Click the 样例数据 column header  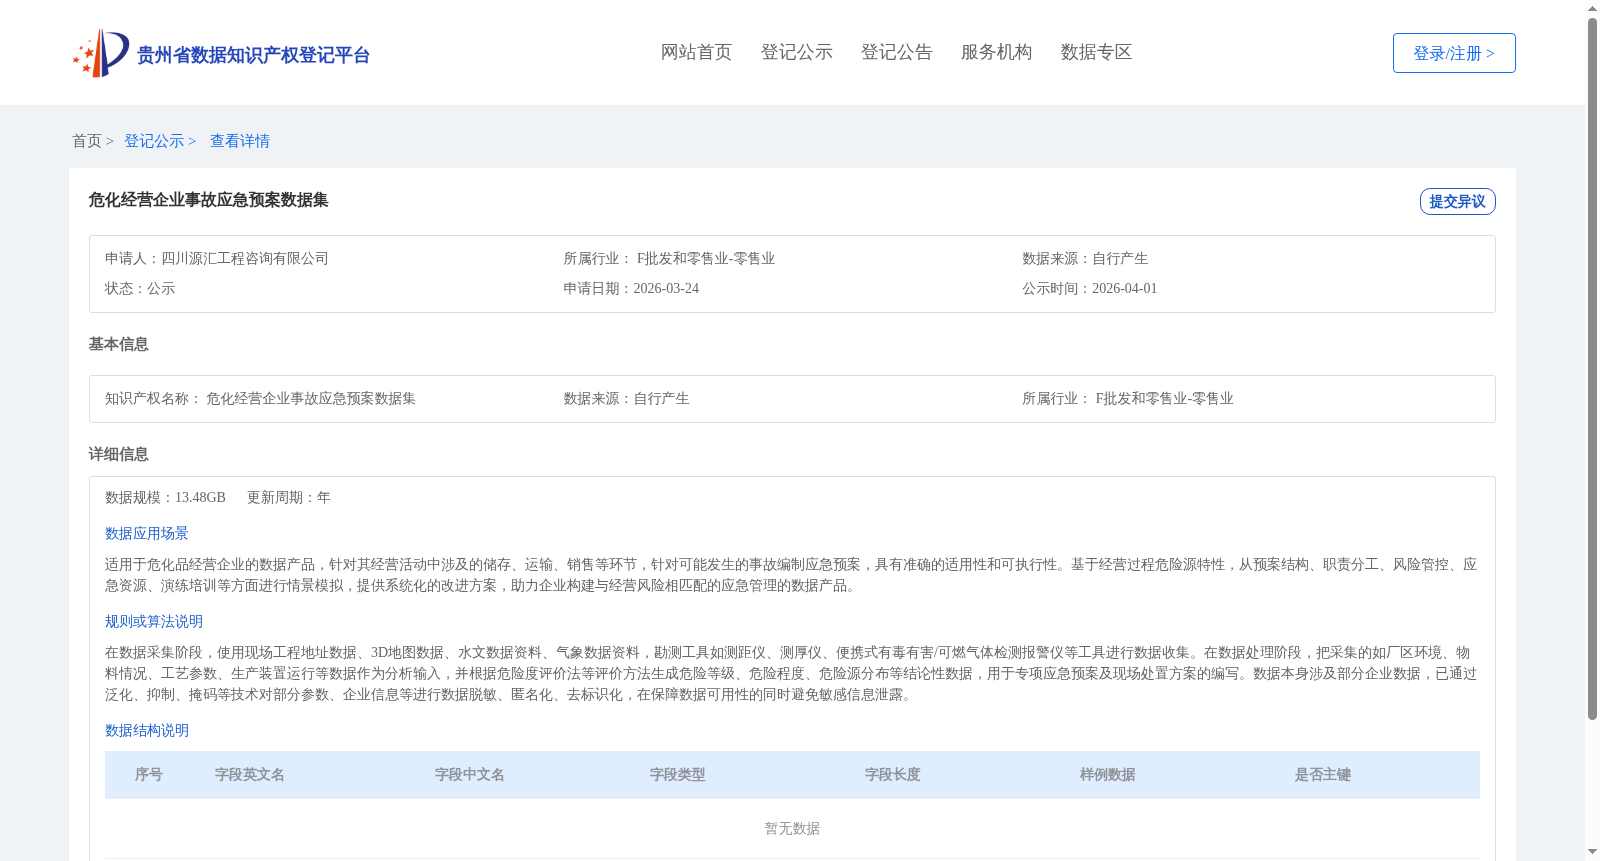click(x=1108, y=775)
